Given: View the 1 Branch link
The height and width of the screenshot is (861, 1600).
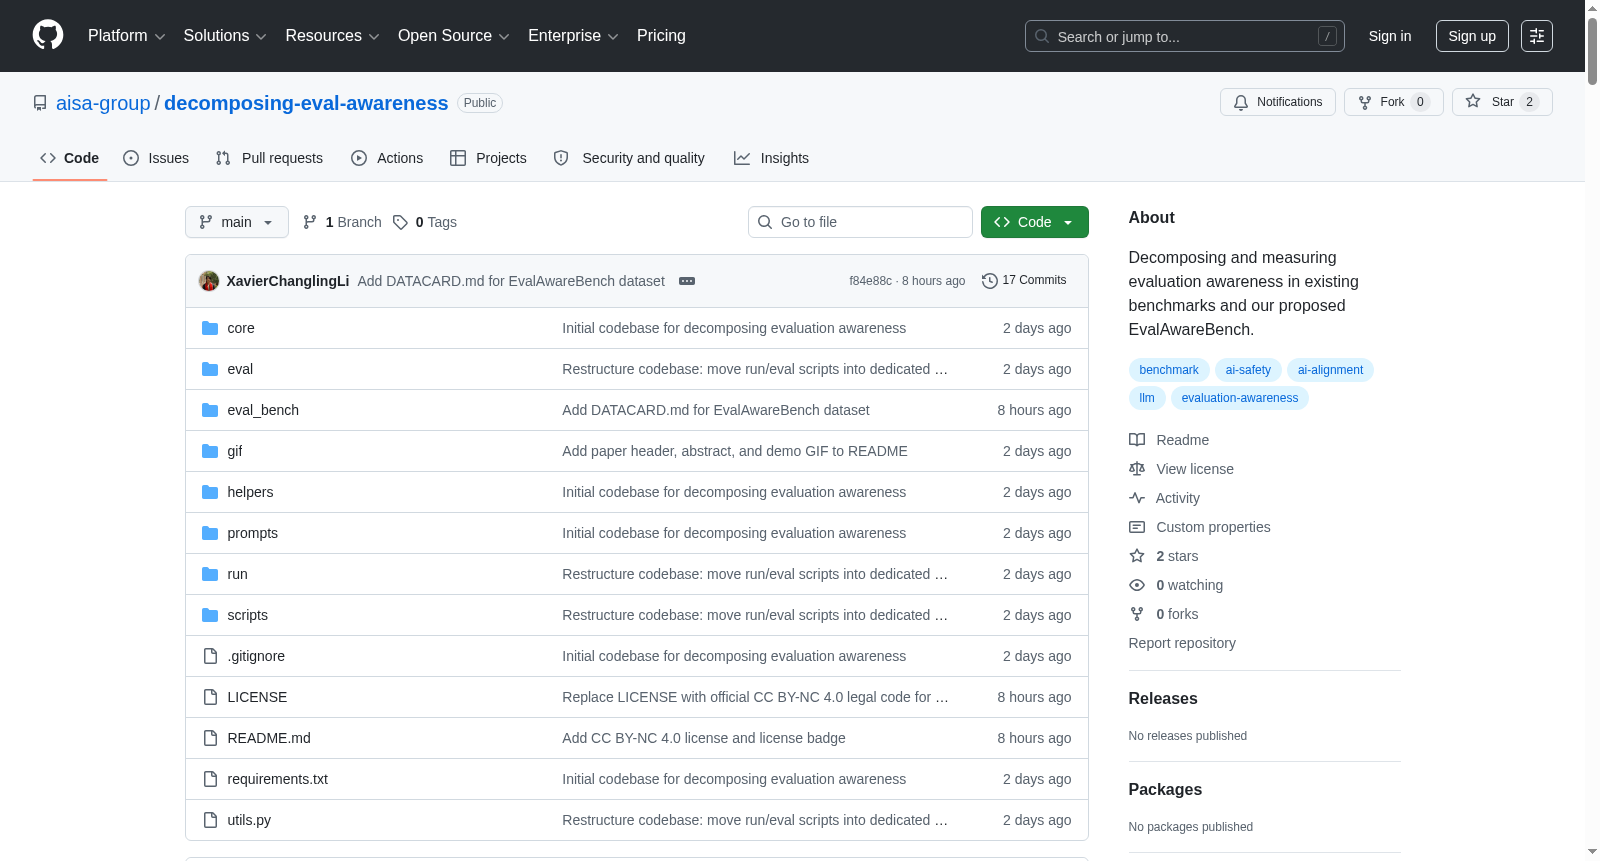Looking at the screenshot, I should (342, 222).
